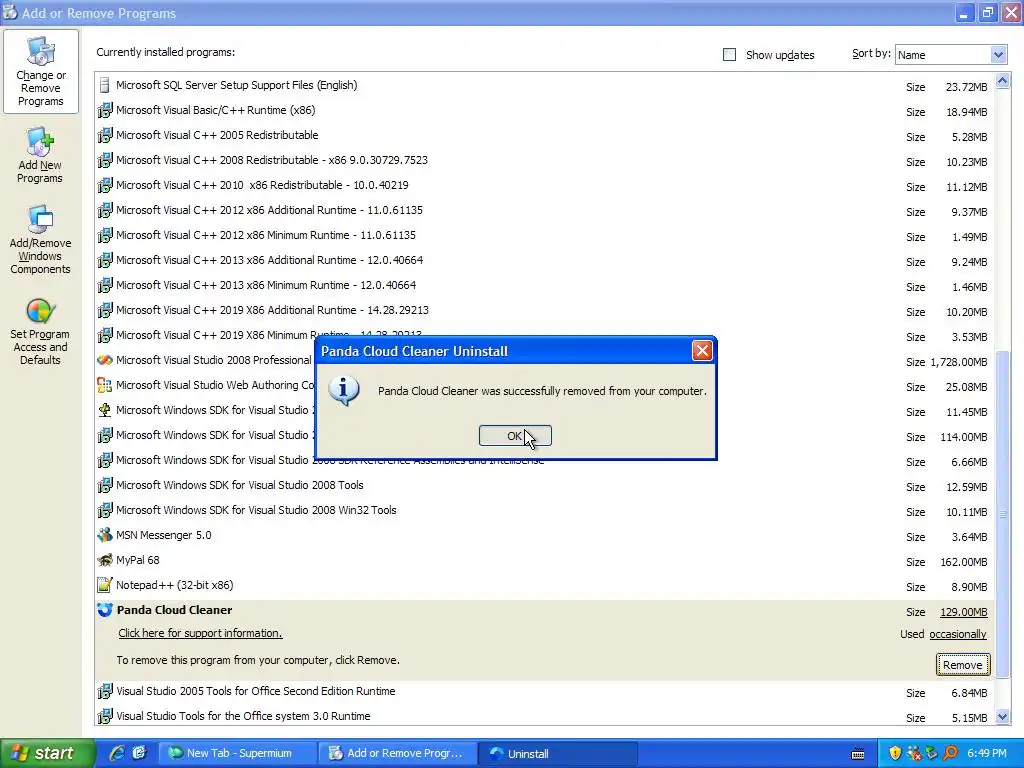Click scrollbar up arrow of programs list
1024x768 pixels.
click(1002, 81)
